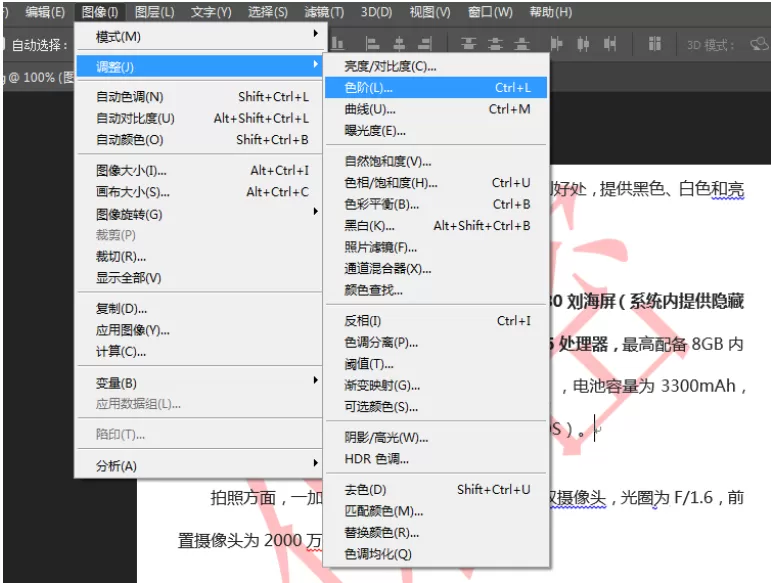Click the Distribute horizontal centers icon
Viewport: 771px width, 583px height.
[x=583, y=44]
